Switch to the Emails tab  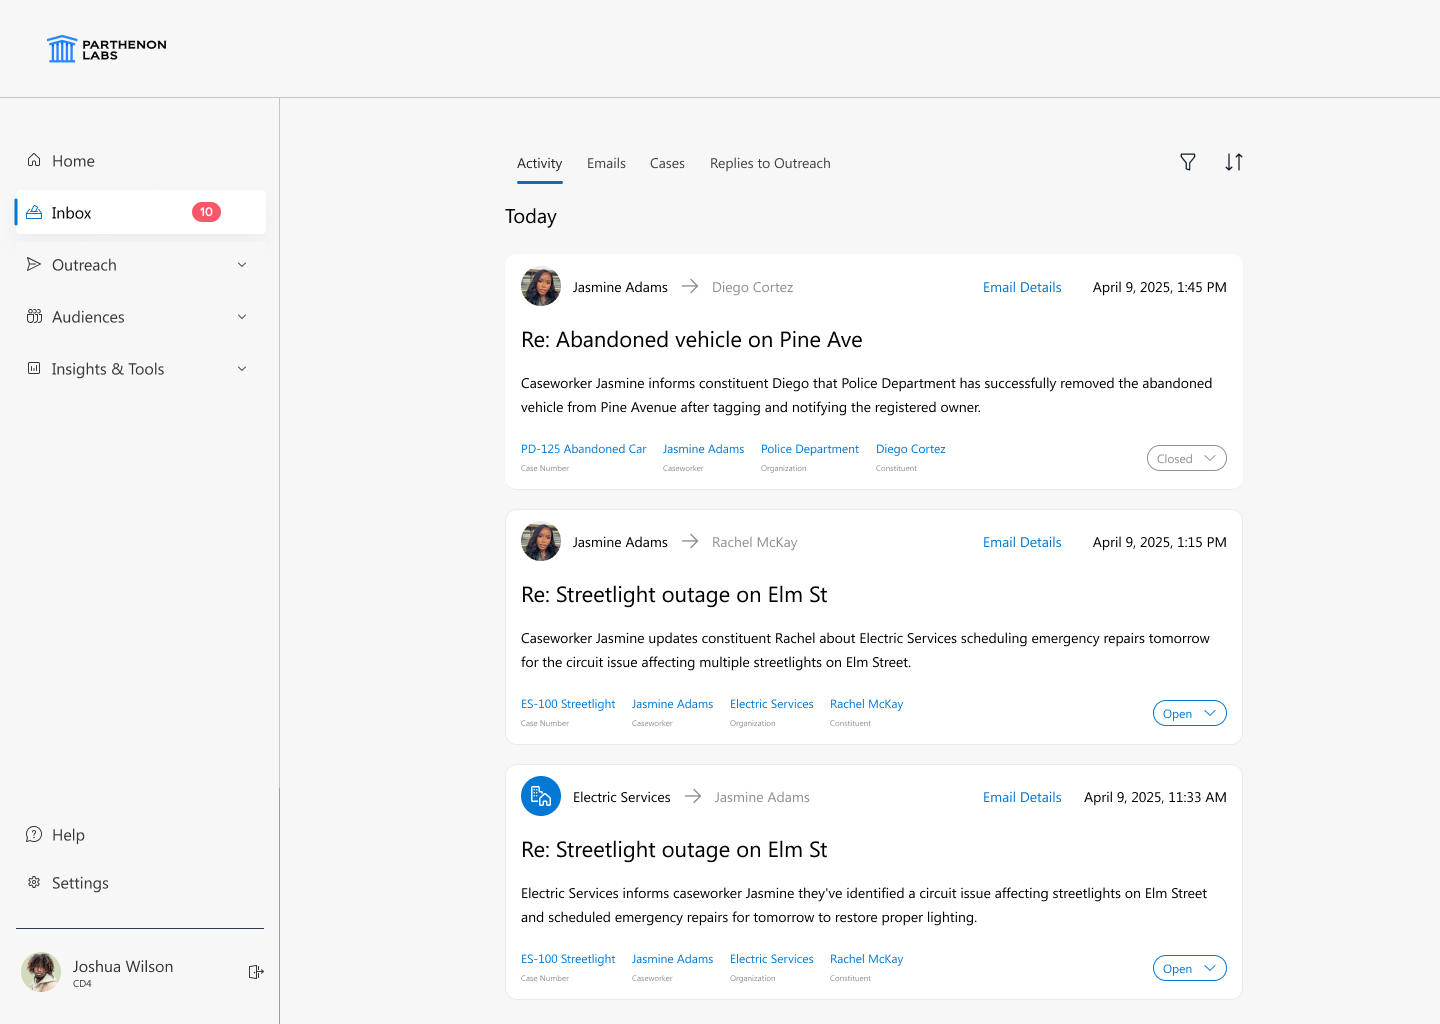coord(606,163)
